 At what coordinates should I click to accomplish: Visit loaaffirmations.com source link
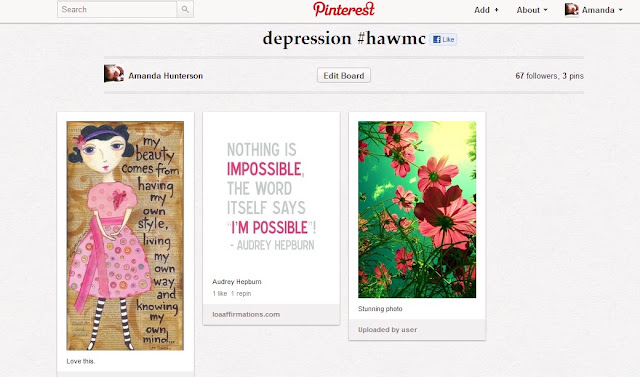(246, 315)
